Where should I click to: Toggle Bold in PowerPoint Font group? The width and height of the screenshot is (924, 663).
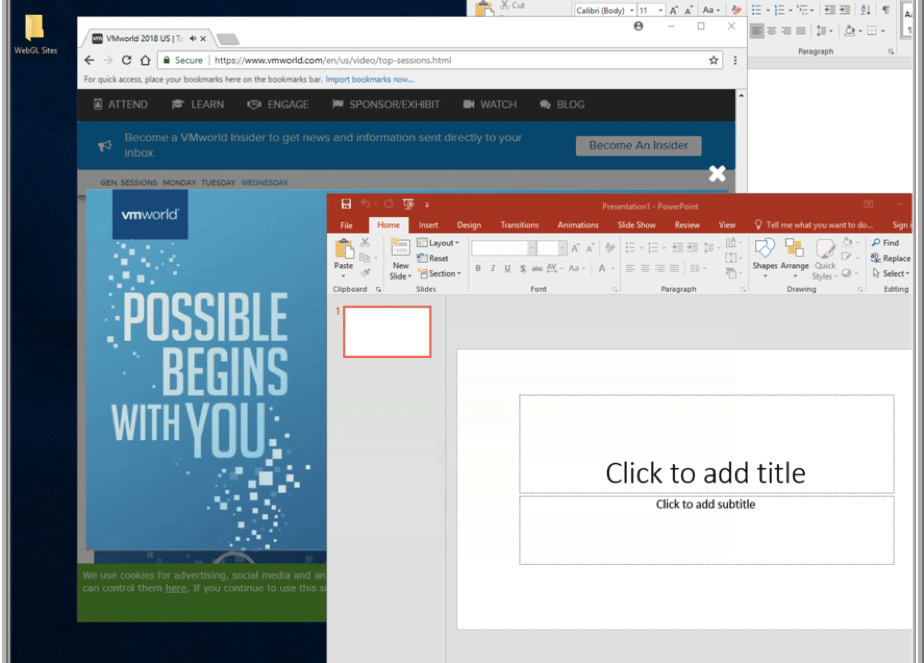[478, 269]
